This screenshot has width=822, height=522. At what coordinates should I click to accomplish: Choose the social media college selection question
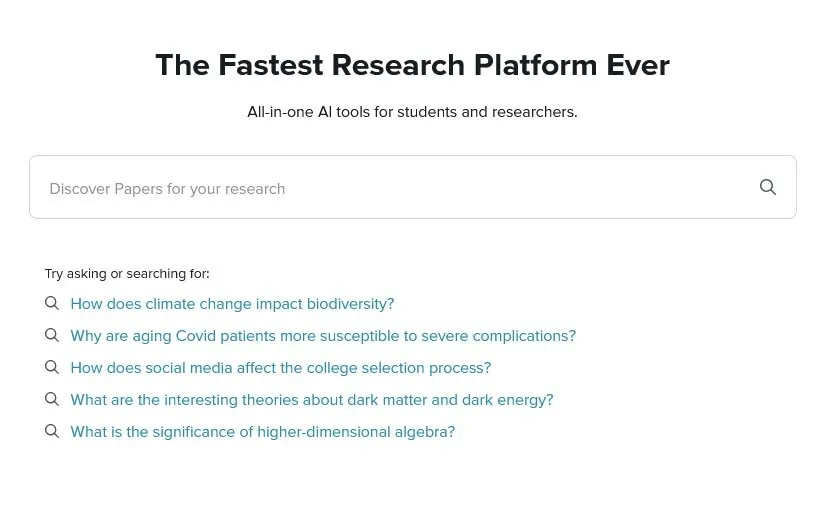point(280,368)
